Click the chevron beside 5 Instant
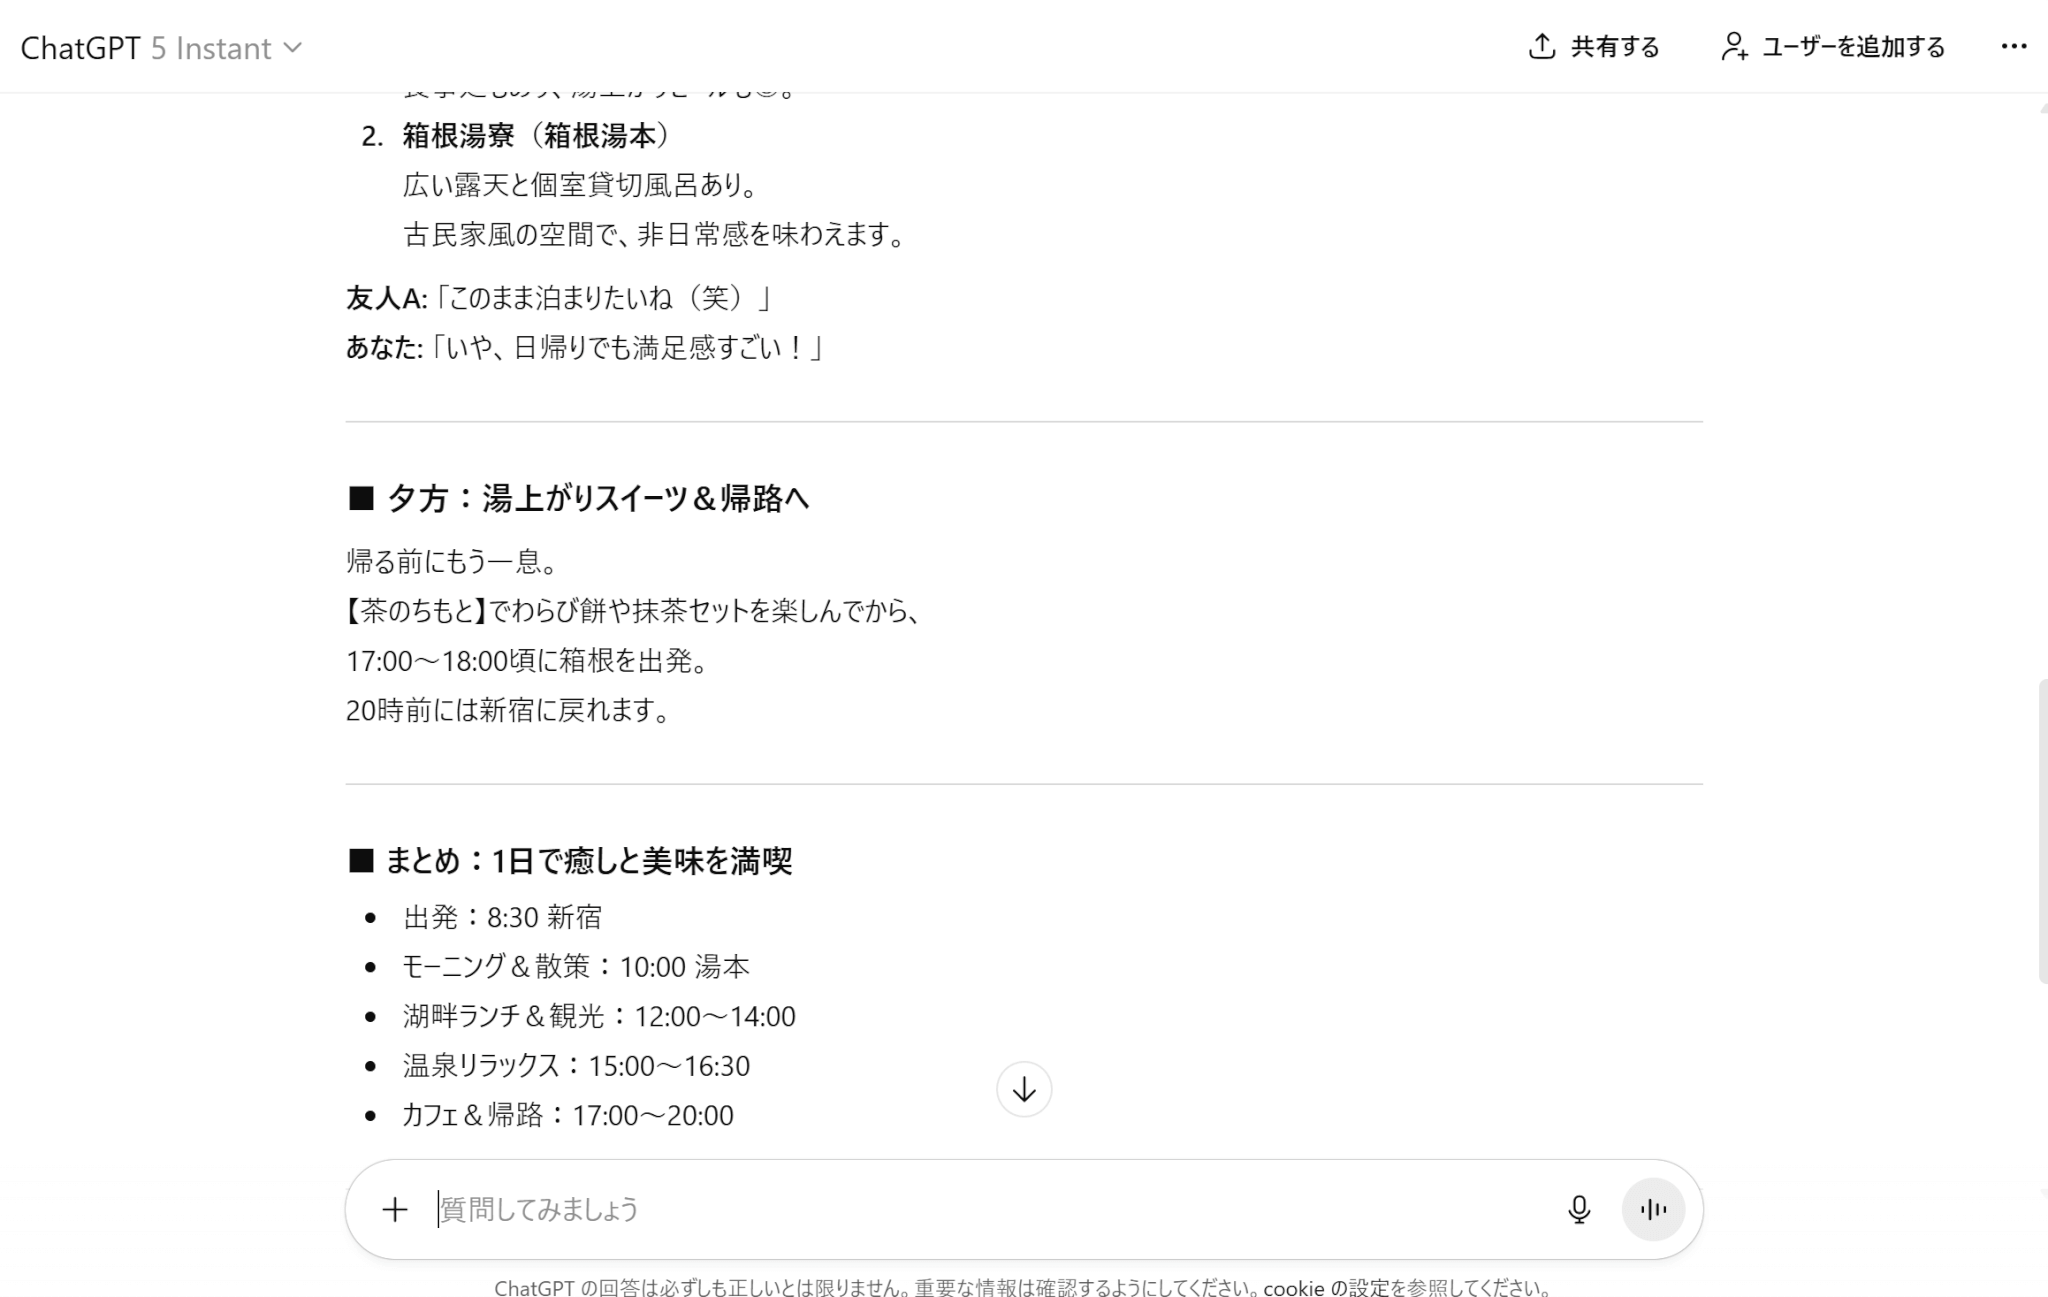 pyautogui.click(x=293, y=48)
